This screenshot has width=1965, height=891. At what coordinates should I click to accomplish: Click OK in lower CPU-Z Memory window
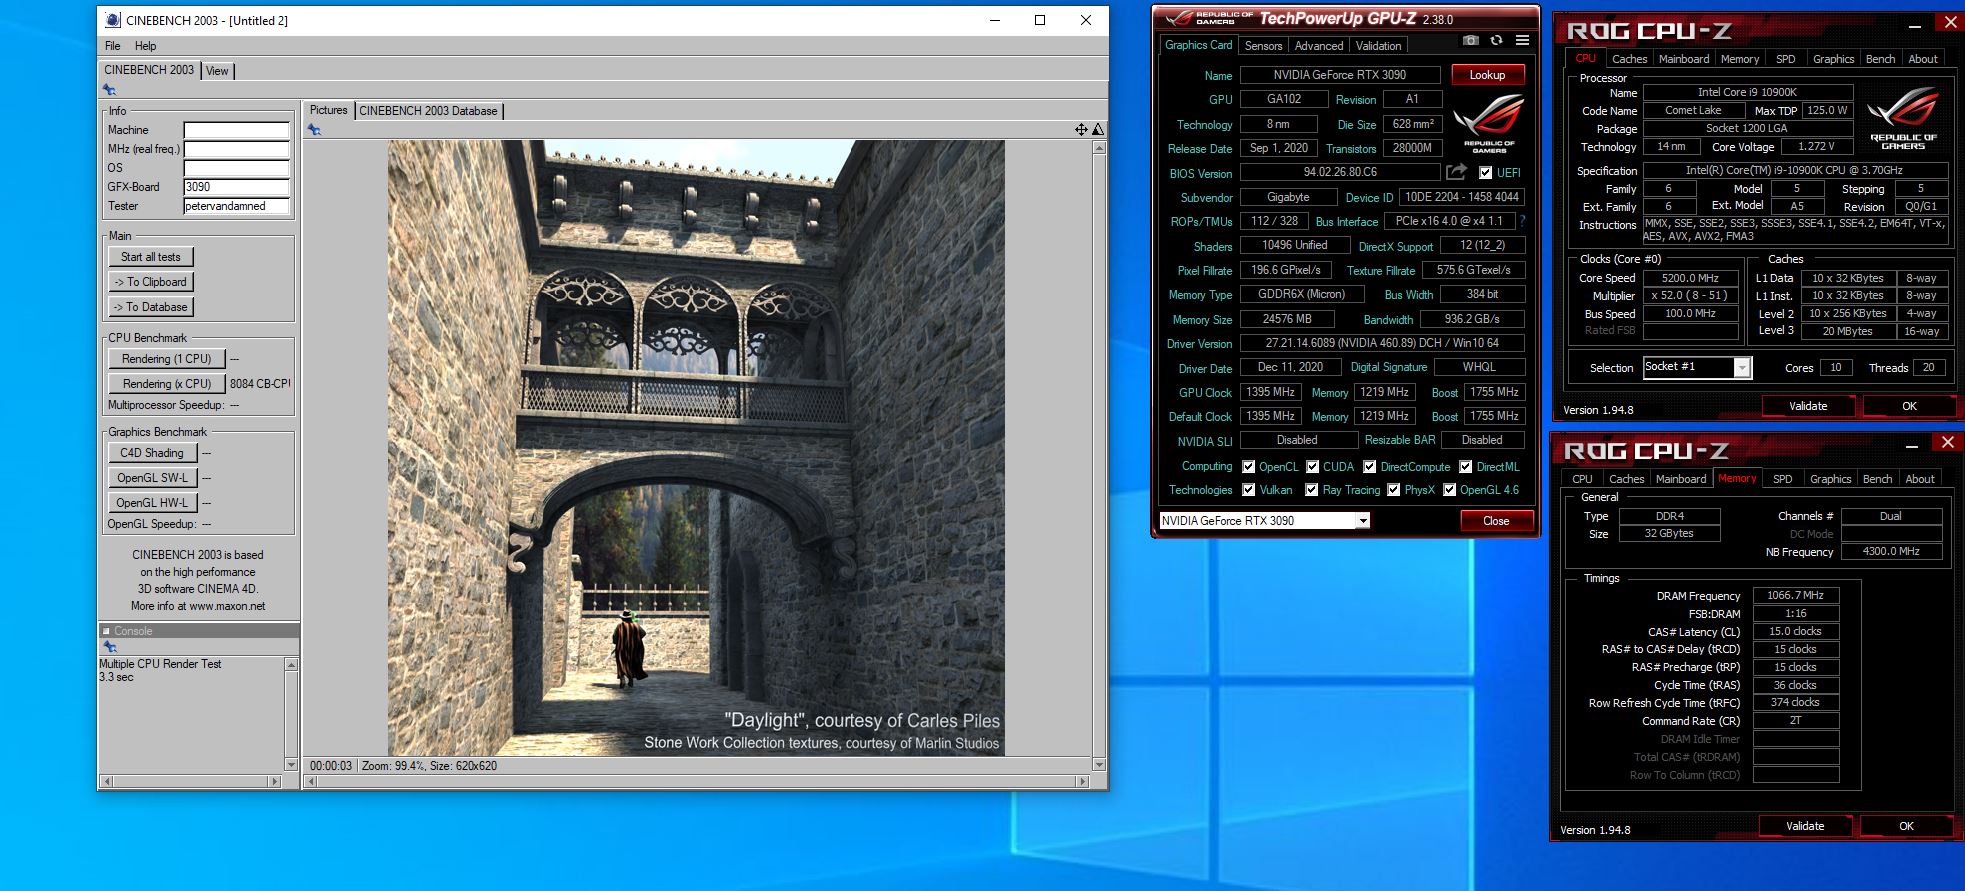pyautogui.click(x=1906, y=826)
